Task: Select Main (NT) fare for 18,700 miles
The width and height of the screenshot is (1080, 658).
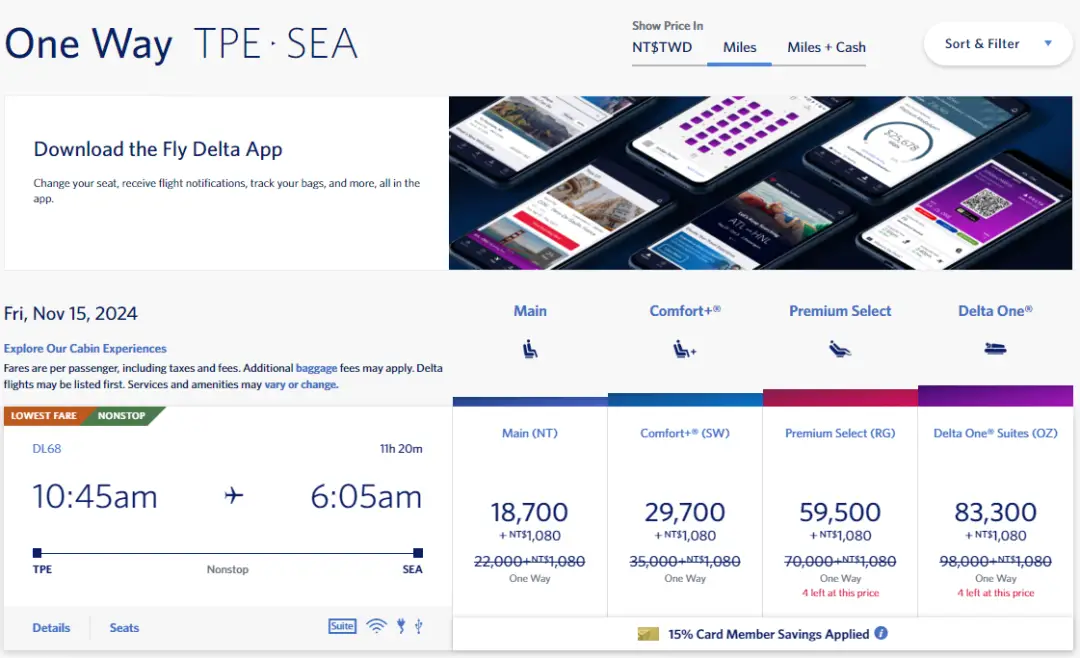Action: pyautogui.click(x=530, y=512)
